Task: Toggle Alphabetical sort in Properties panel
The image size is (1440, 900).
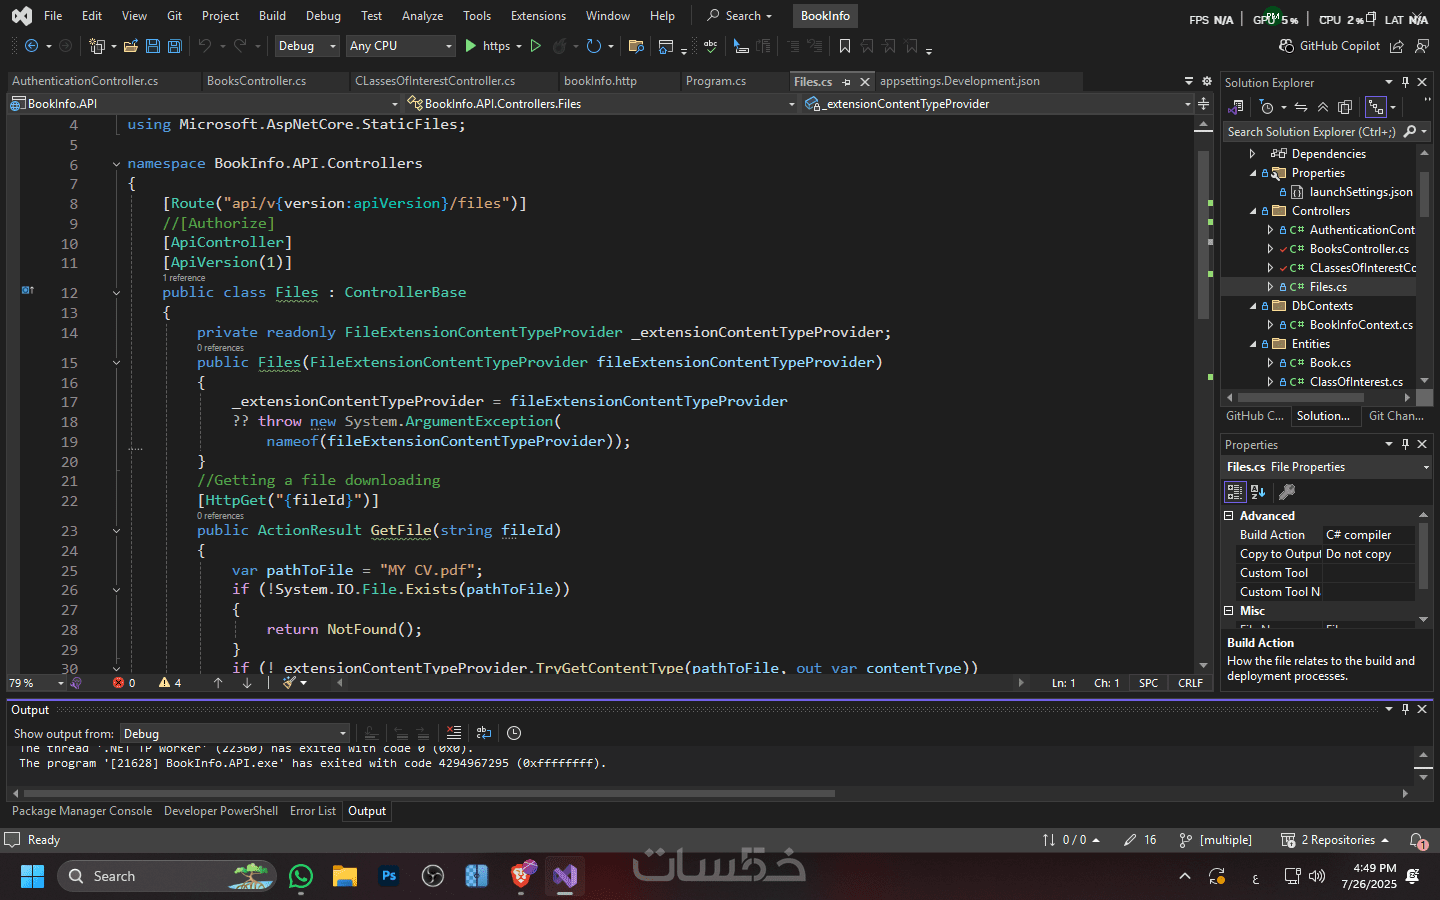Action: pos(1259,492)
